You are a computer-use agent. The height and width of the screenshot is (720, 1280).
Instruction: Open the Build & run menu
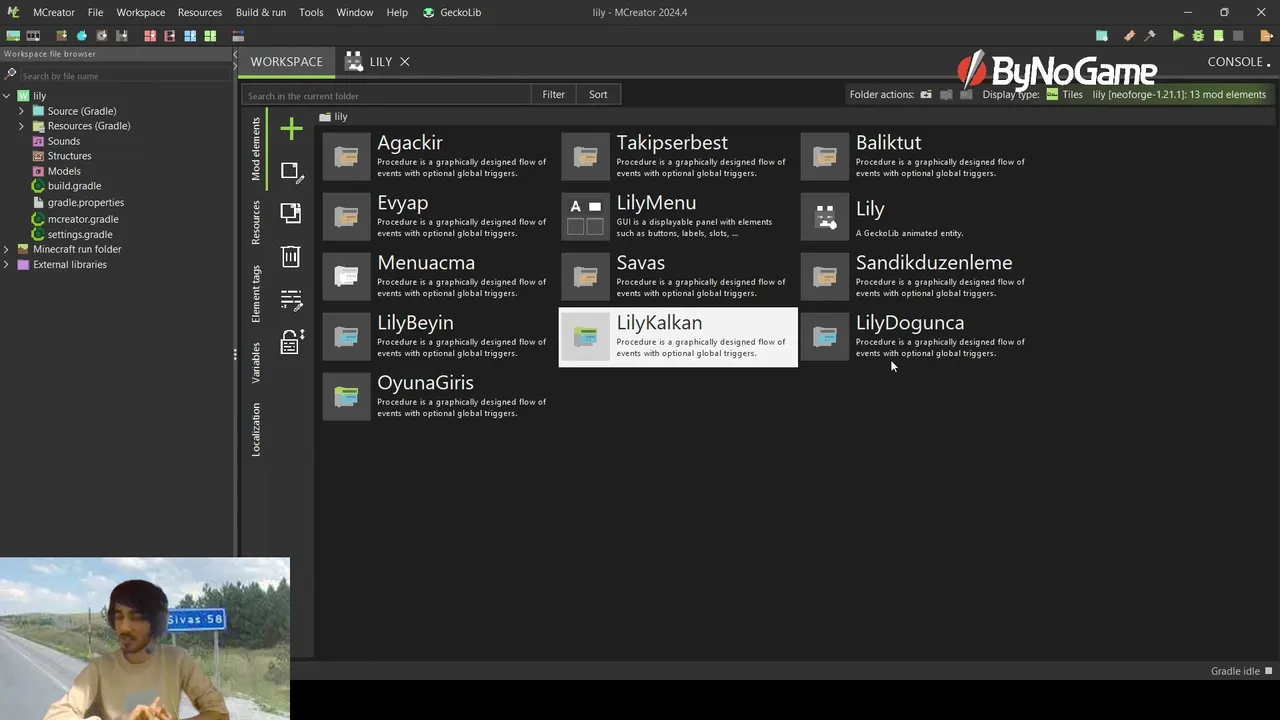click(x=260, y=12)
